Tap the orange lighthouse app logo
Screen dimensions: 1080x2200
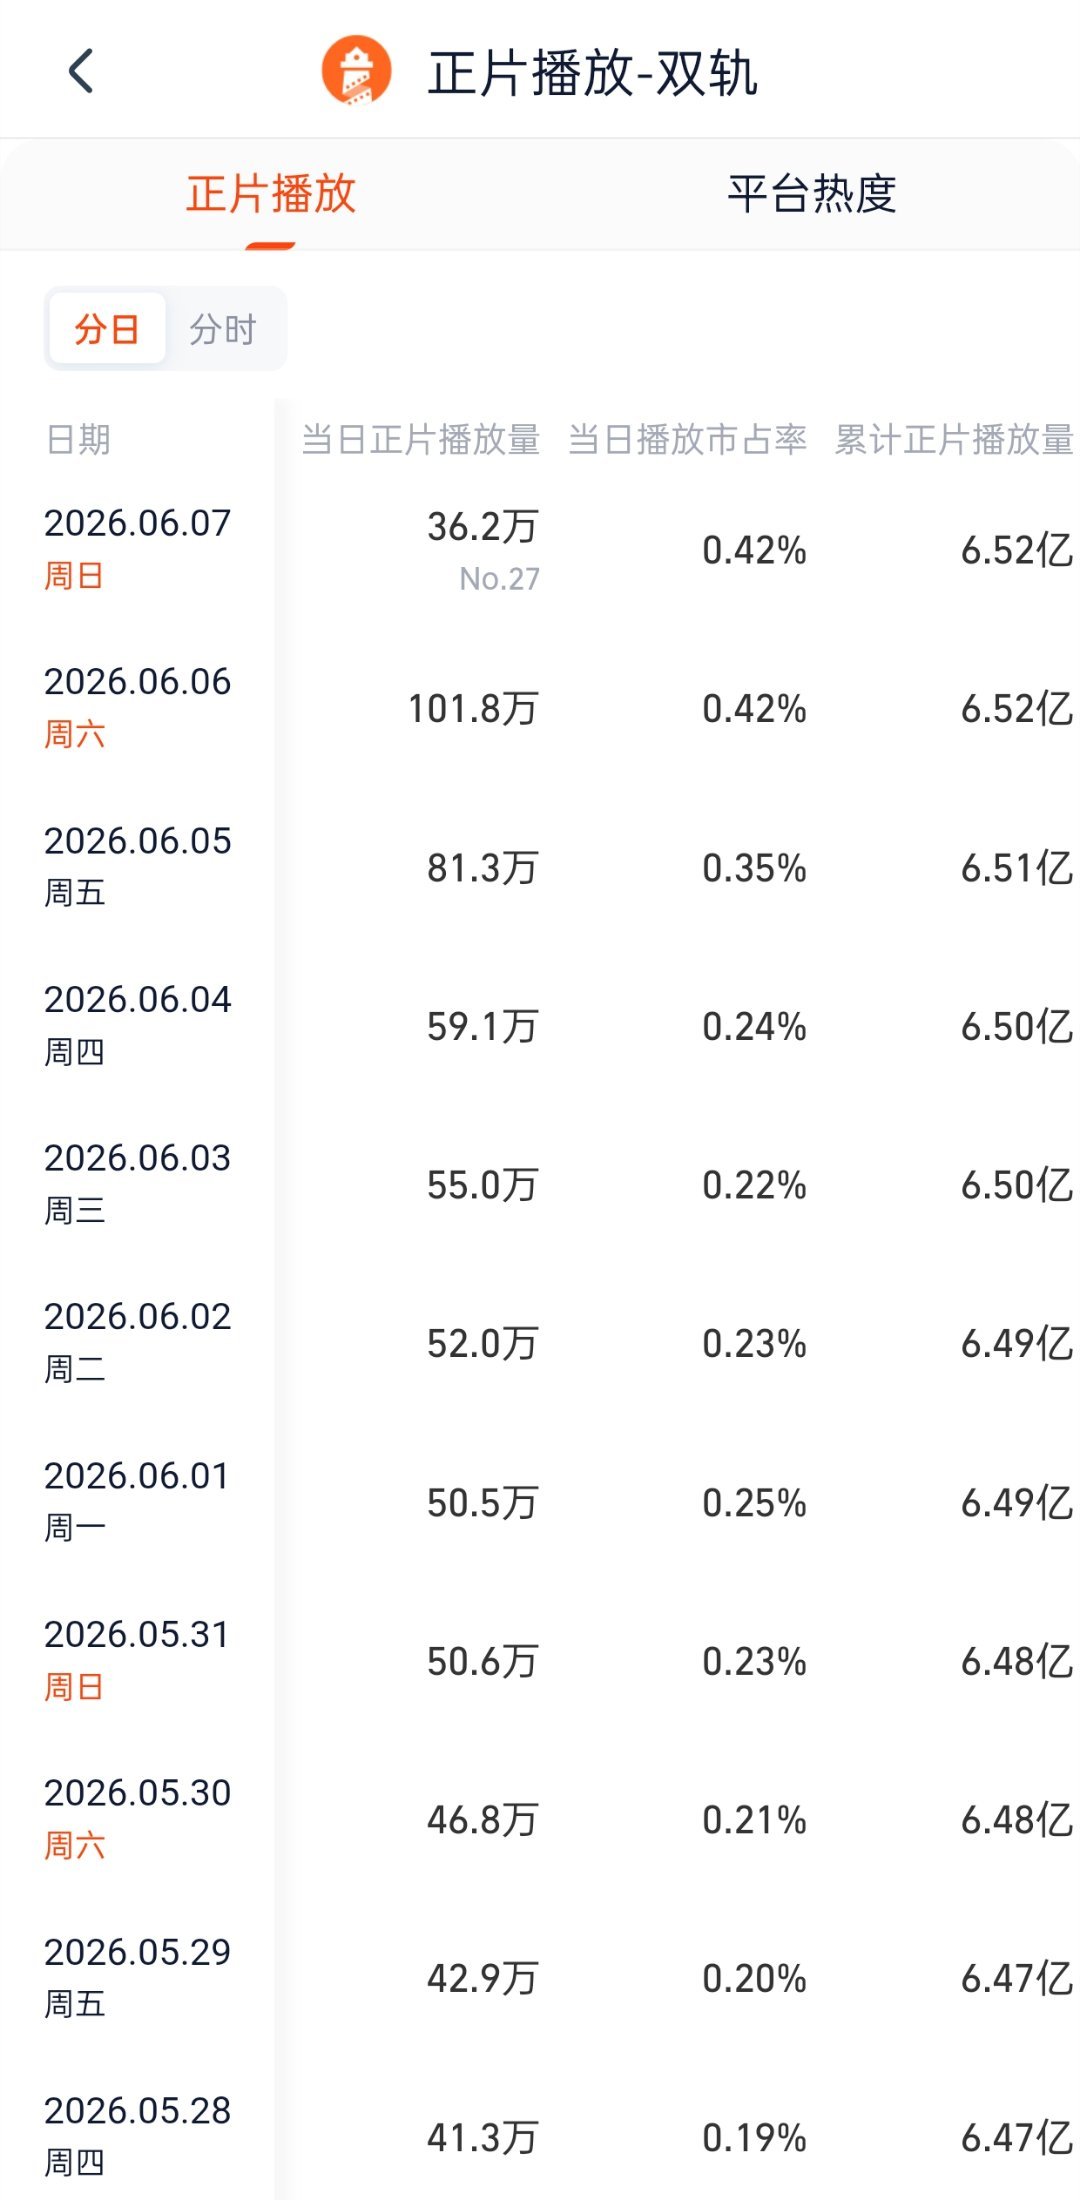point(356,71)
